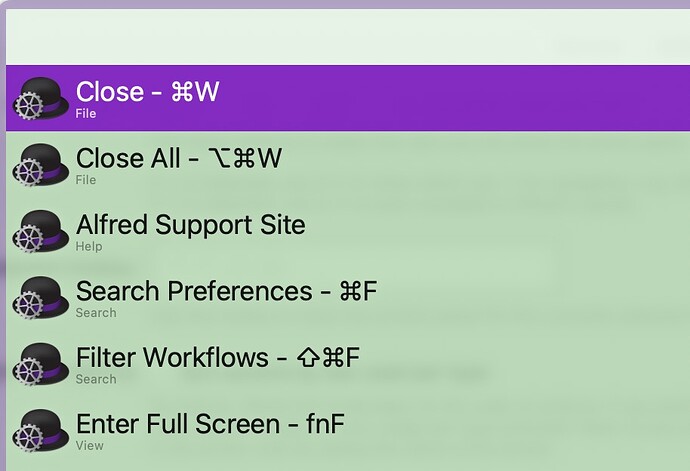Click the Alfred search input field
The height and width of the screenshot is (471, 690).
point(348,37)
